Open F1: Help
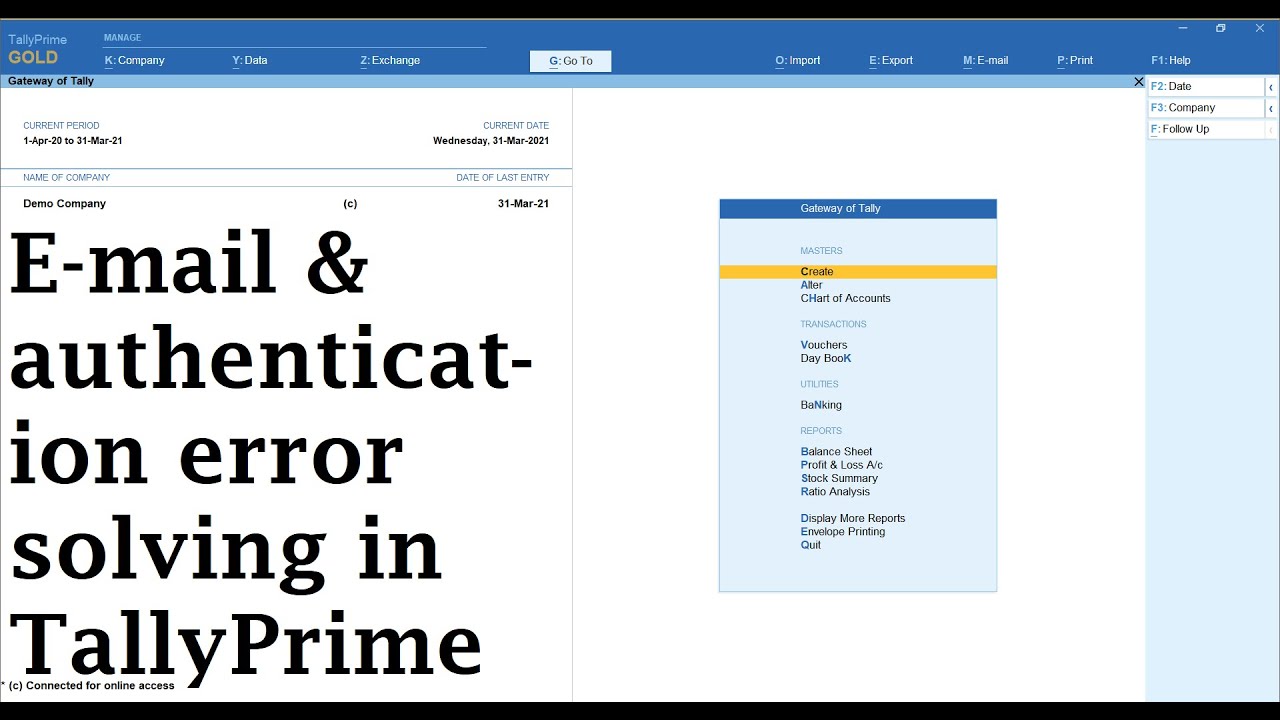 [x=1171, y=60]
